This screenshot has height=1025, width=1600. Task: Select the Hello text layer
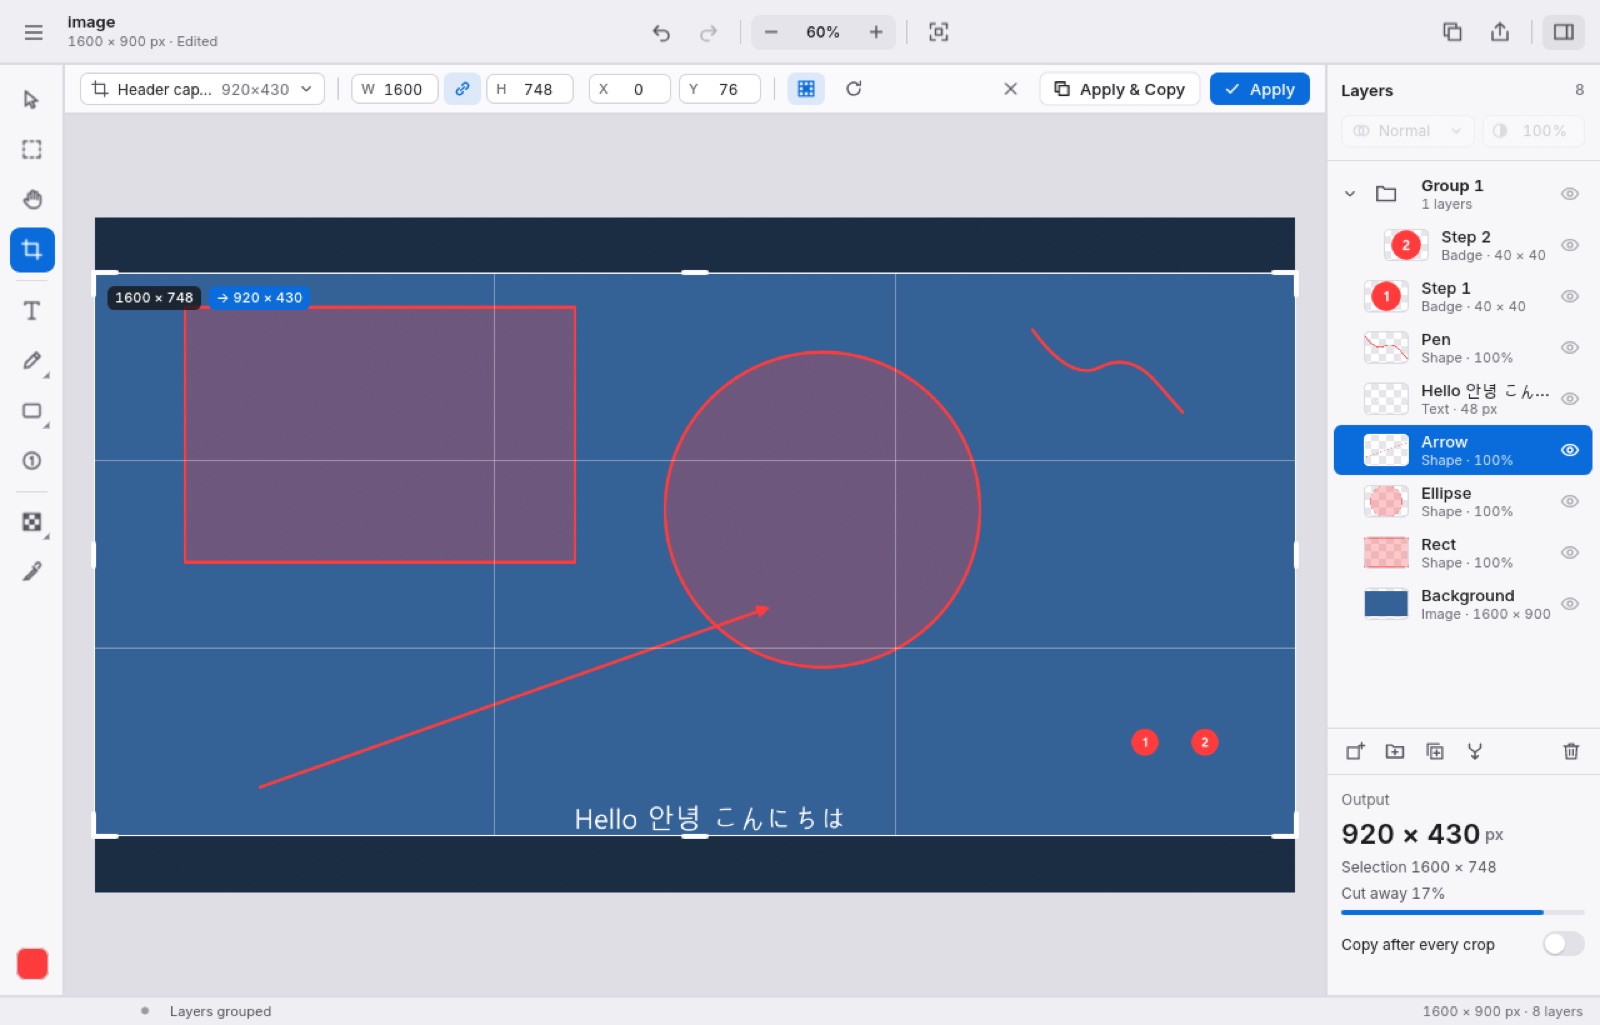1463,399
